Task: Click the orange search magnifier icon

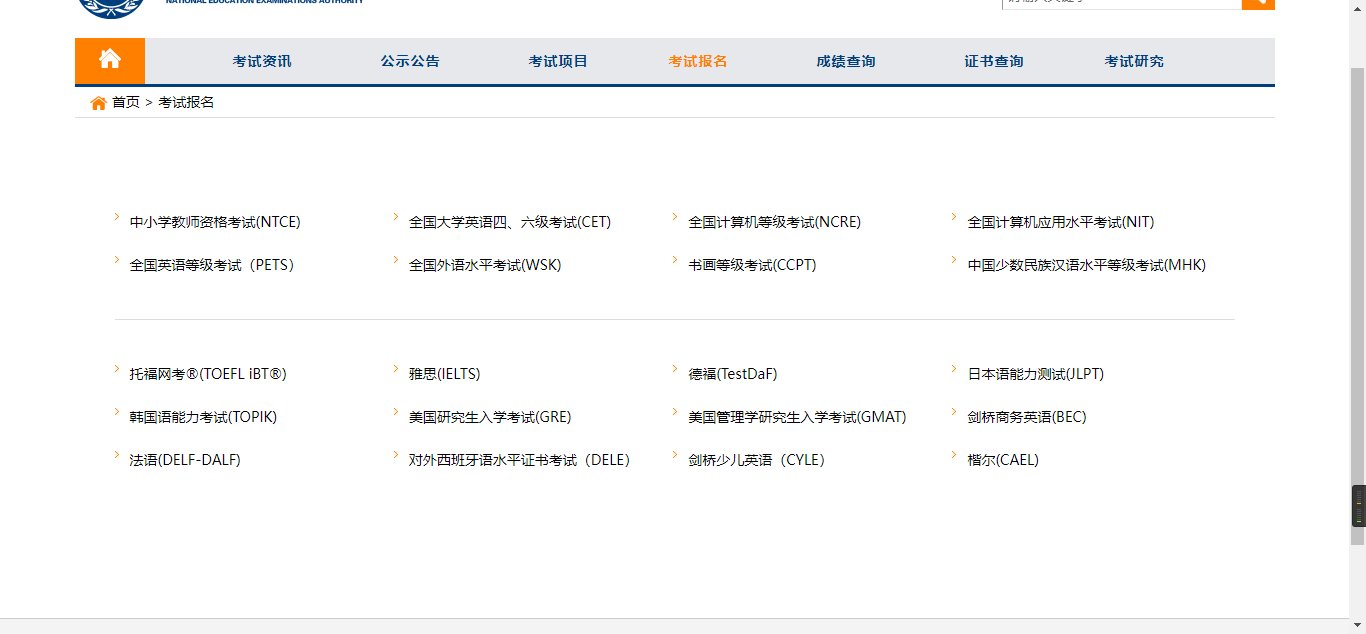Action: tap(1257, 3)
